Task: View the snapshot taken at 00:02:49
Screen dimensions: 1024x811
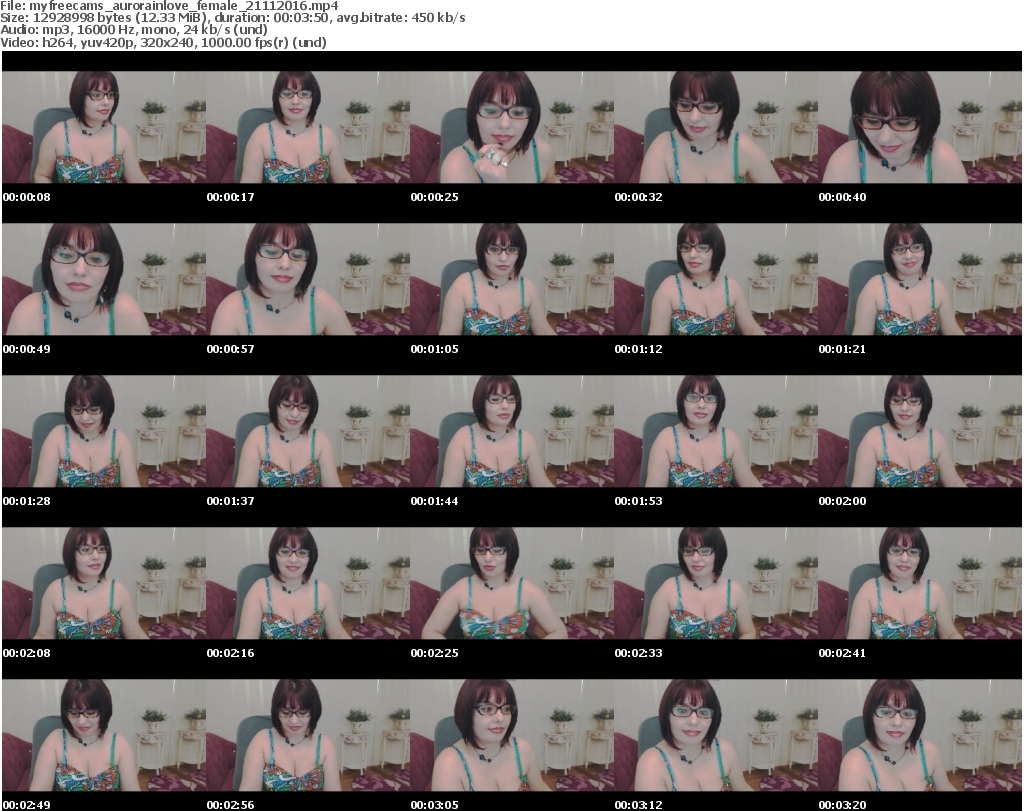Action: 104,735
